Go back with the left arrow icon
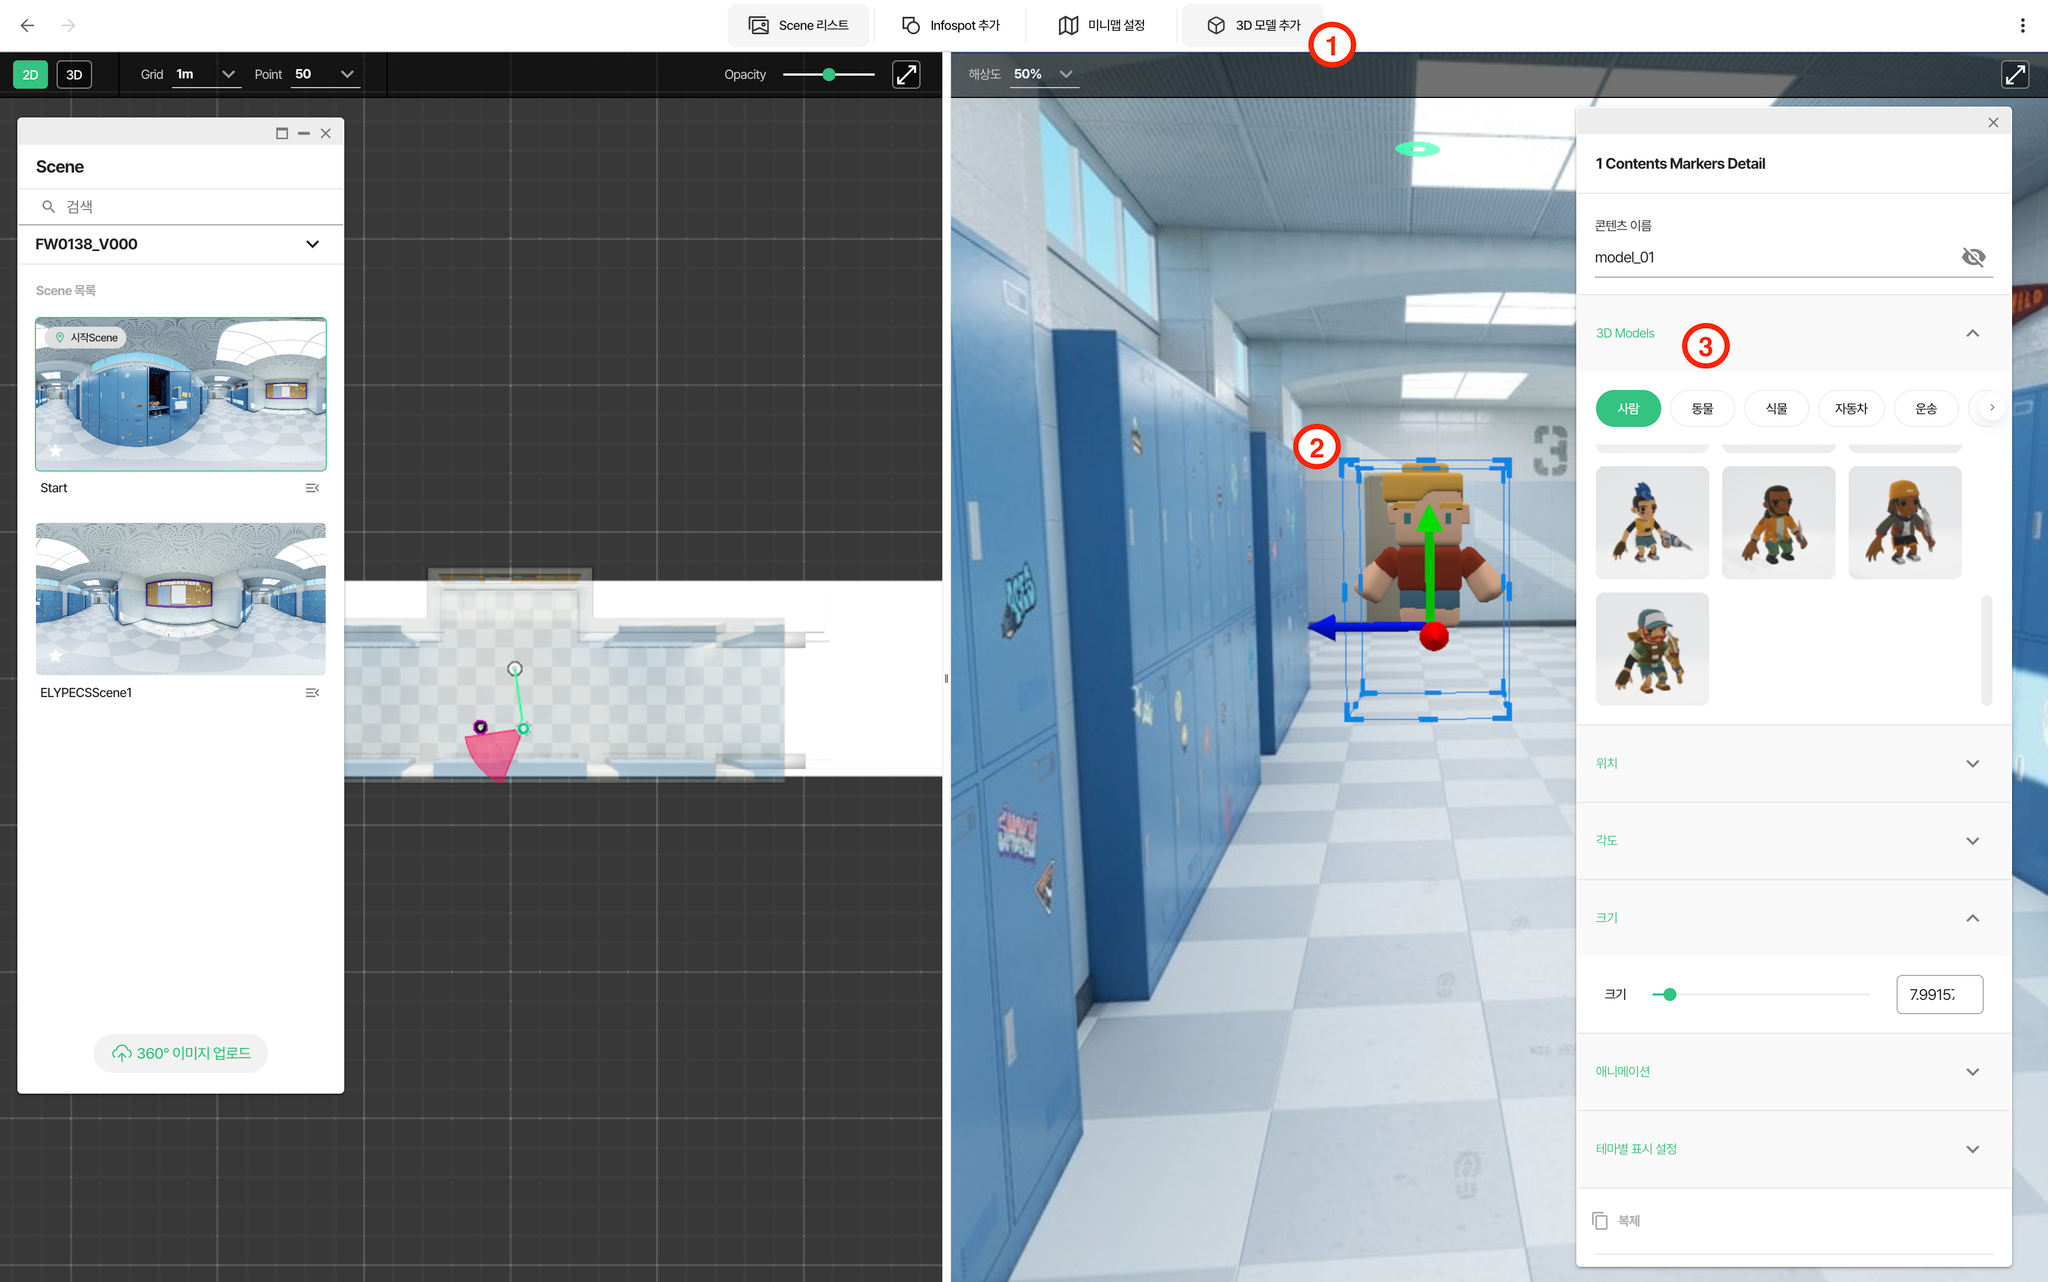 27,25
